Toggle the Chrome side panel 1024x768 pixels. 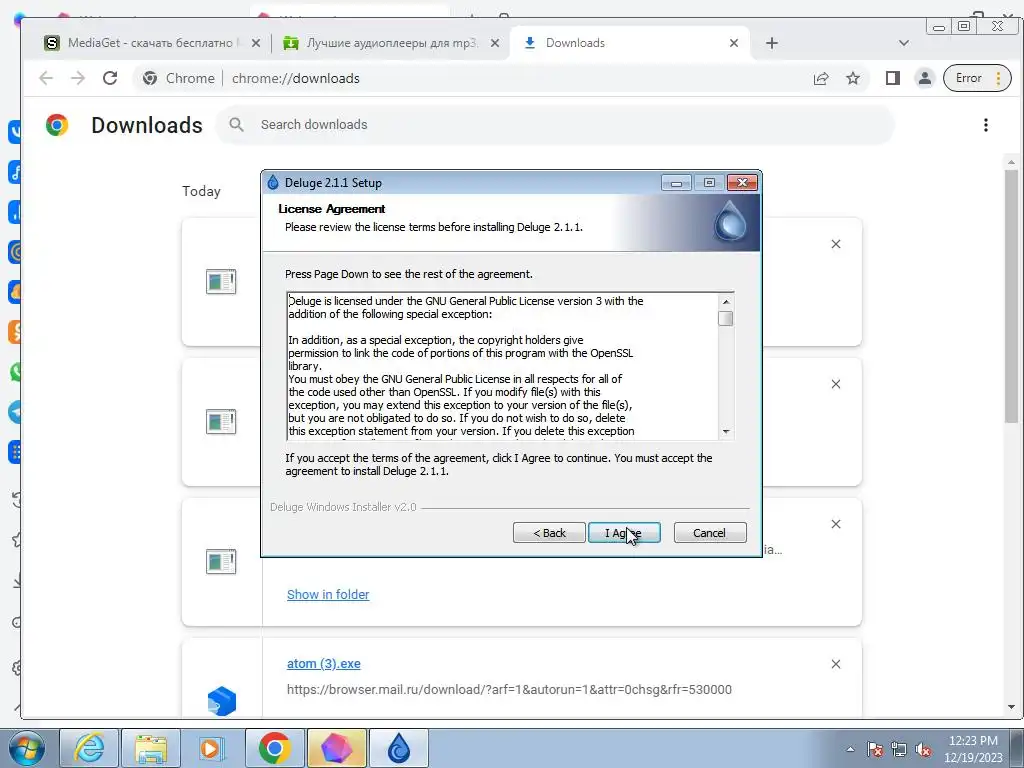(x=893, y=78)
